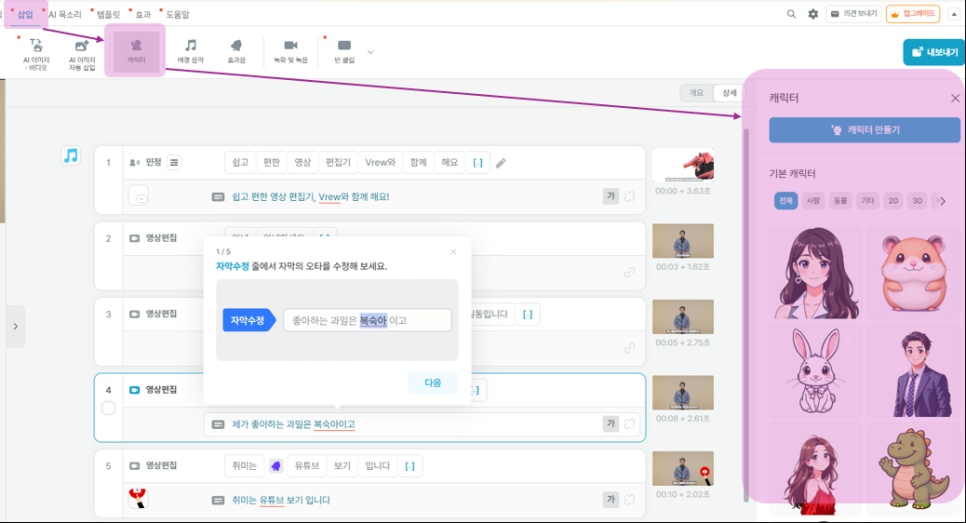Tick the checkbox in clip 4
The width and height of the screenshot is (966, 523).
tap(108, 408)
